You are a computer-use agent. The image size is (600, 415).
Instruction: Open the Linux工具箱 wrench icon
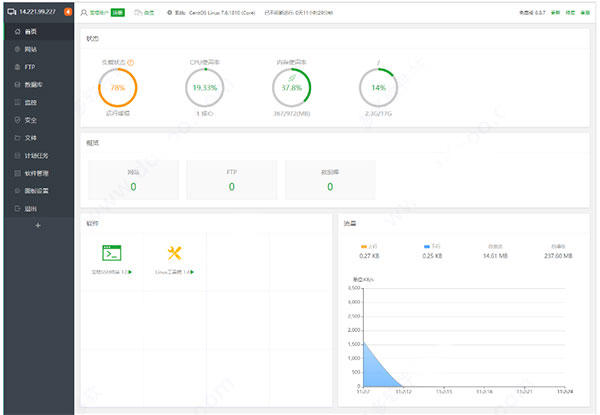tap(174, 252)
